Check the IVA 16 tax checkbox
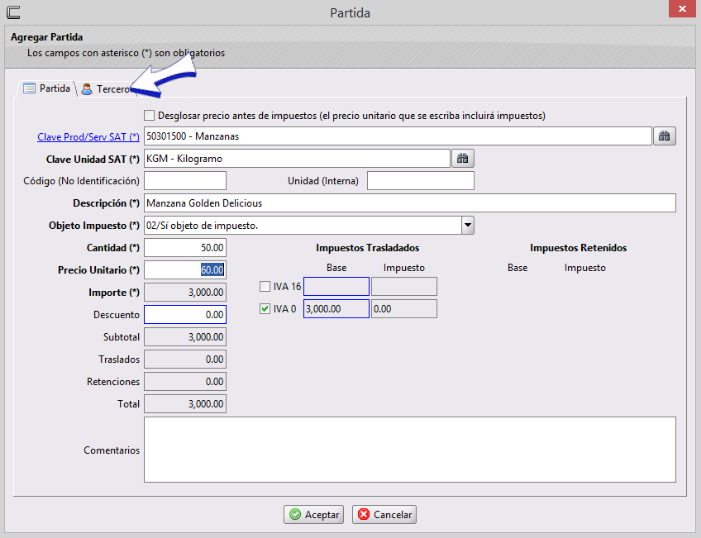The image size is (701, 538). tap(265, 286)
